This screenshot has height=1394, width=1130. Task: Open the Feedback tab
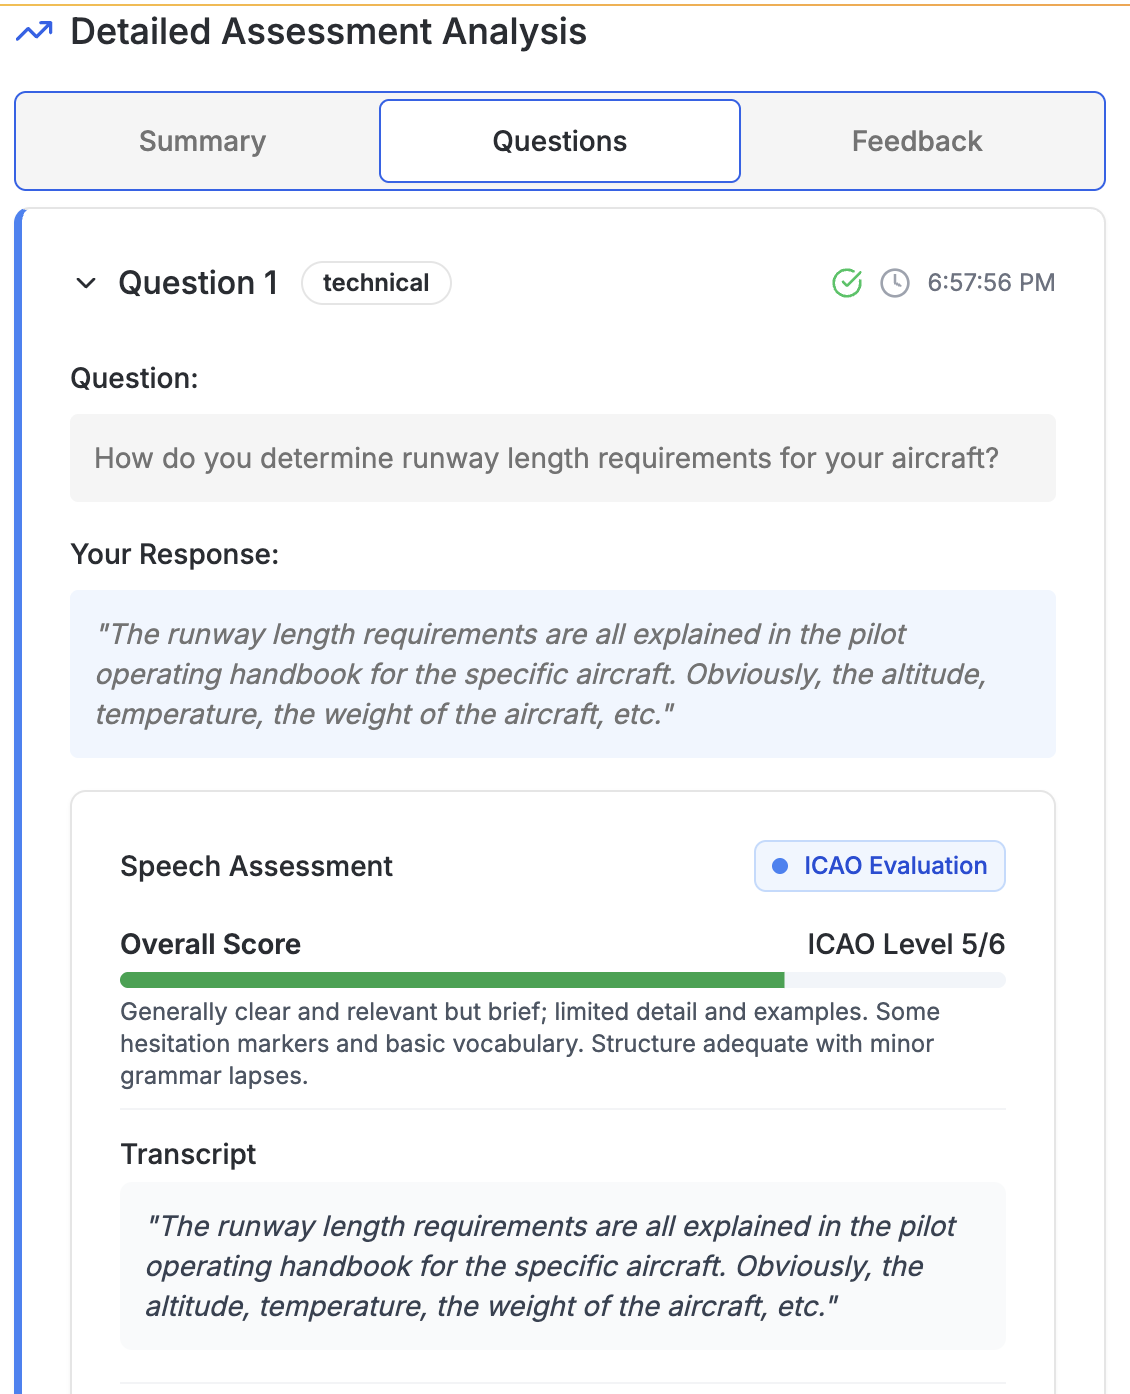point(916,141)
